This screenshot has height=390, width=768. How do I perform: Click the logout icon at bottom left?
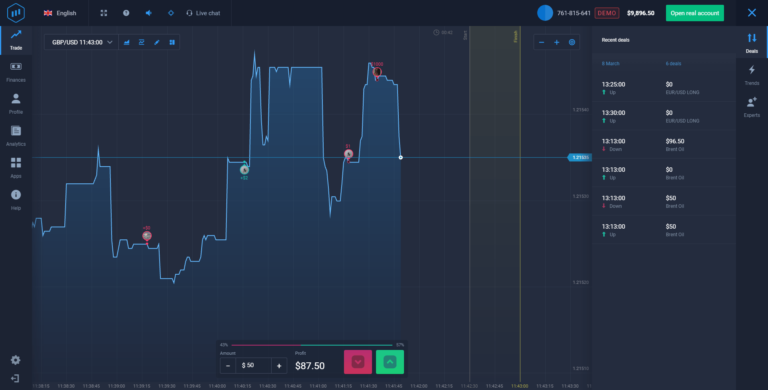pos(15,378)
